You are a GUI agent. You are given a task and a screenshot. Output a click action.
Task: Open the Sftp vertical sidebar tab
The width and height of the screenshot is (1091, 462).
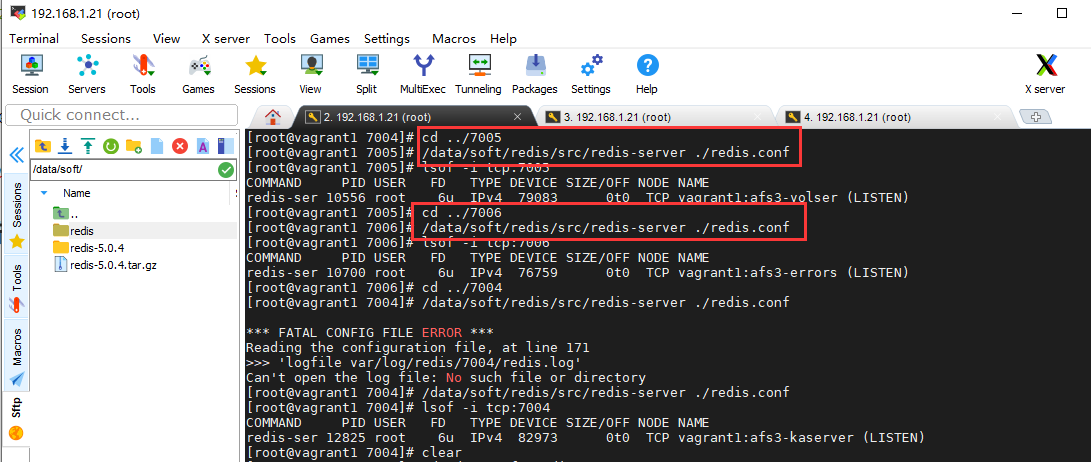17,420
